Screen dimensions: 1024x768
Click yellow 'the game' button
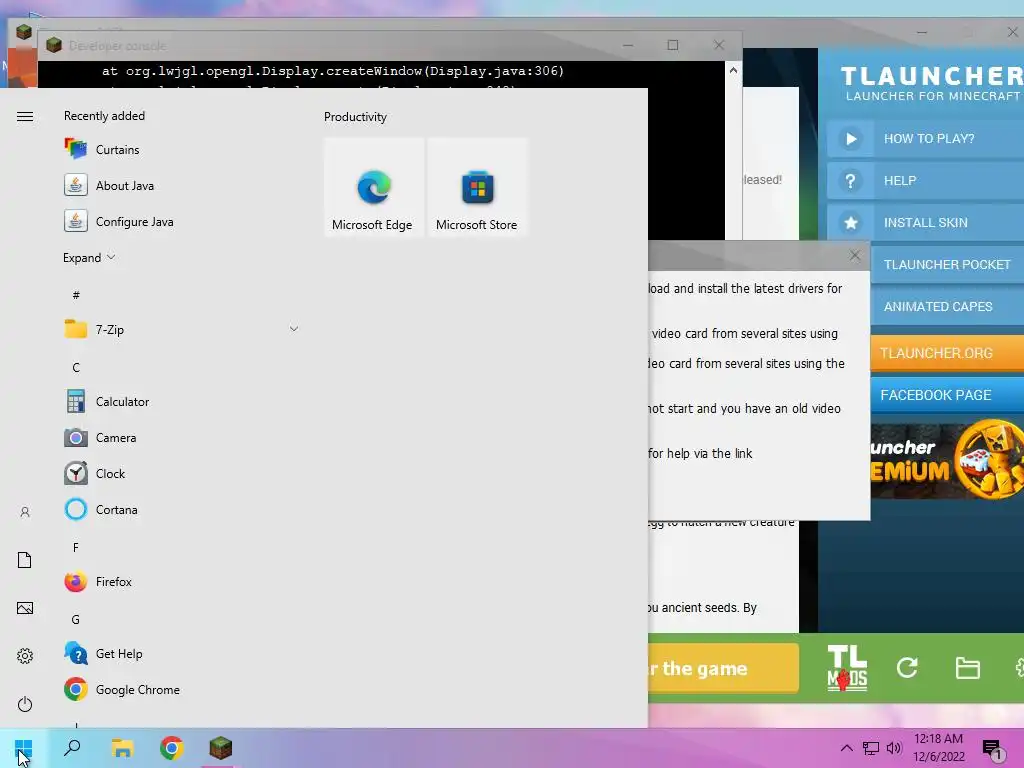[724, 668]
